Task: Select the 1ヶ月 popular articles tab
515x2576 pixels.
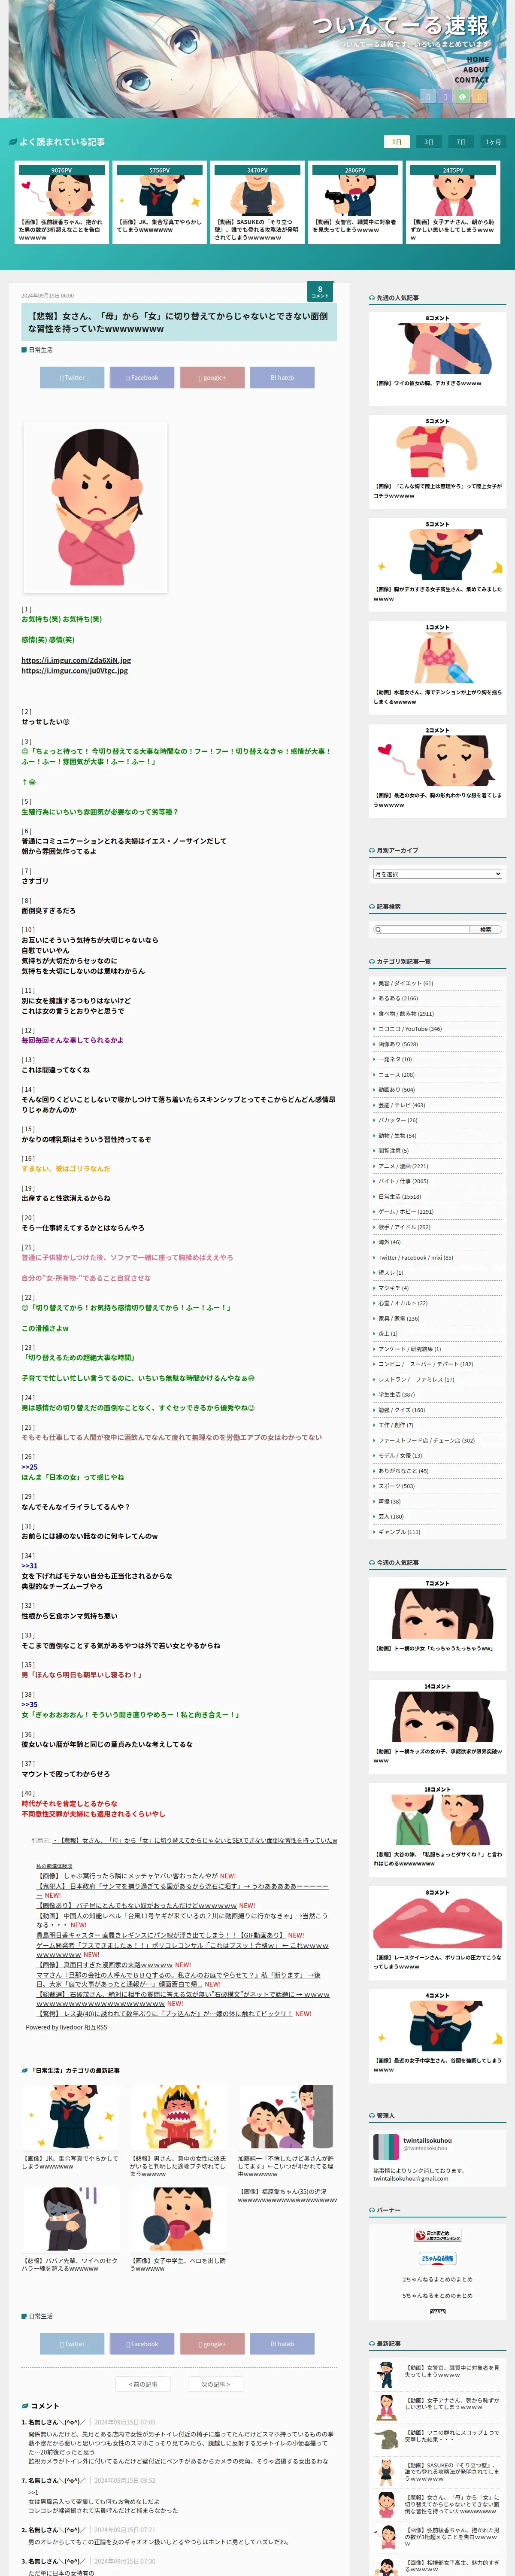Action: (493, 142)
